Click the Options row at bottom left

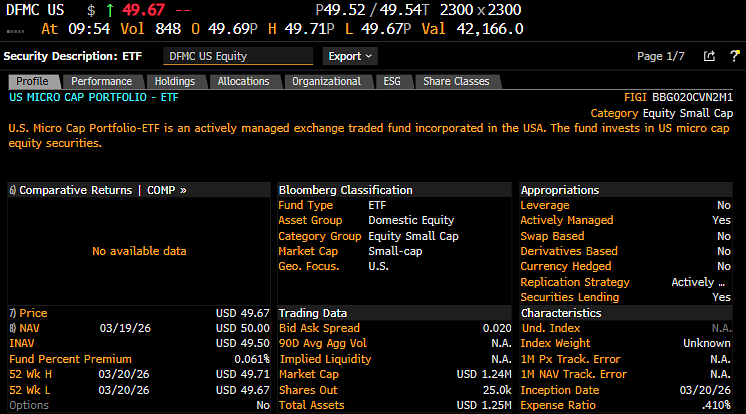pyautogui.click(x=28, y=405)
